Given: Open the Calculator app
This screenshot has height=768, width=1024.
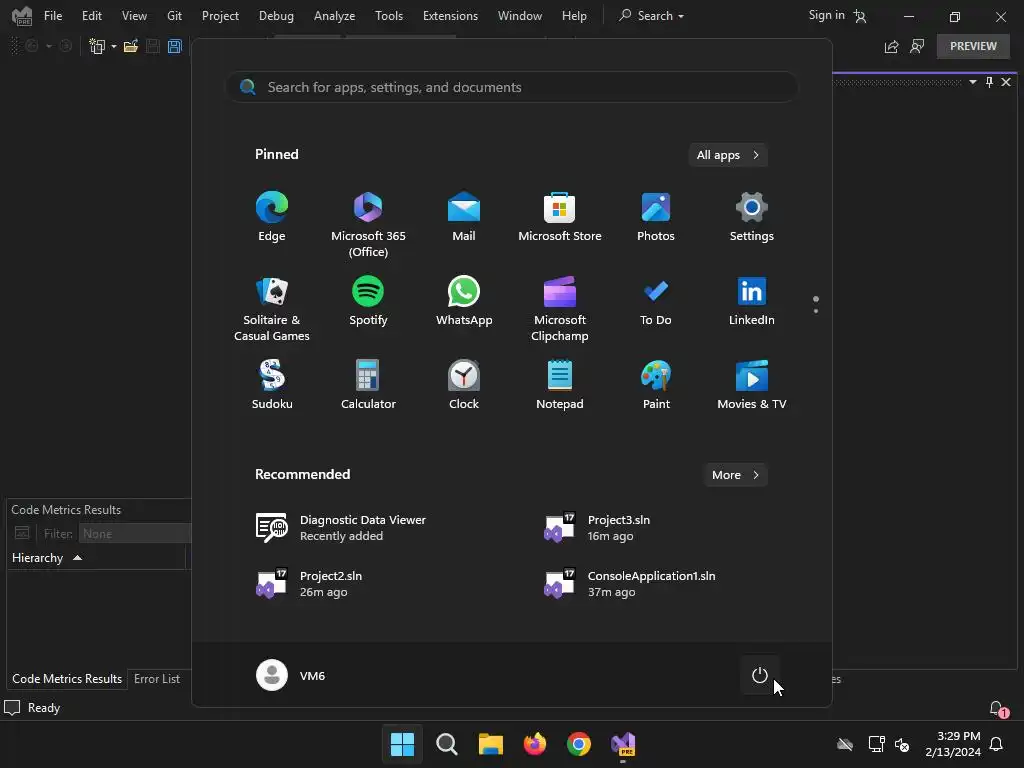Looking at the screenshot, I should 368,385.
